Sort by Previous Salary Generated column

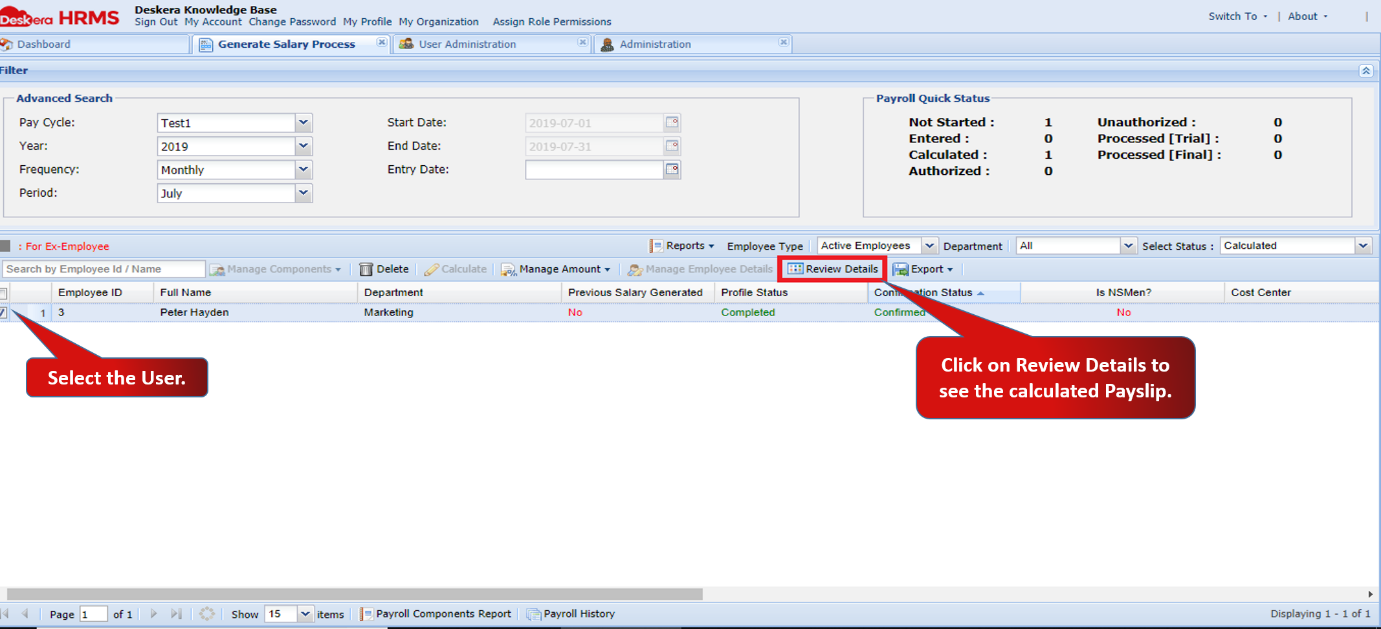click(638, 293)
